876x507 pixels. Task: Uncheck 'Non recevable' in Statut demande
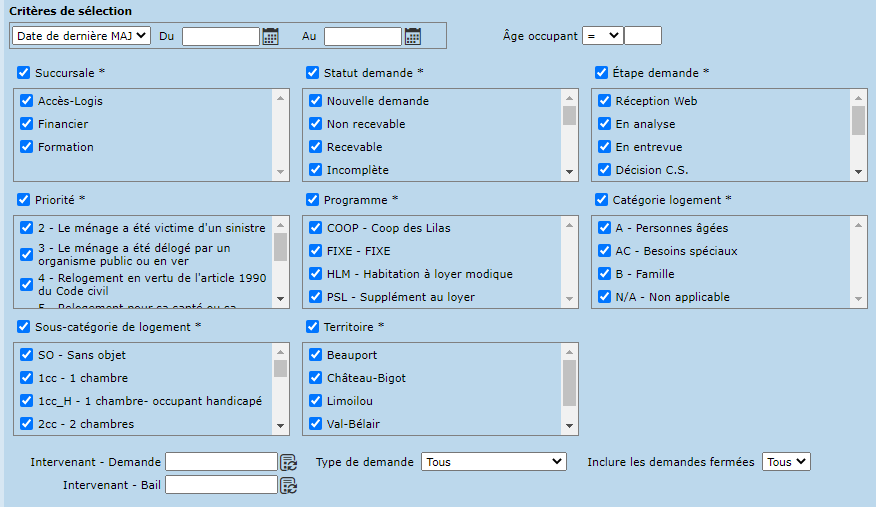315,124
